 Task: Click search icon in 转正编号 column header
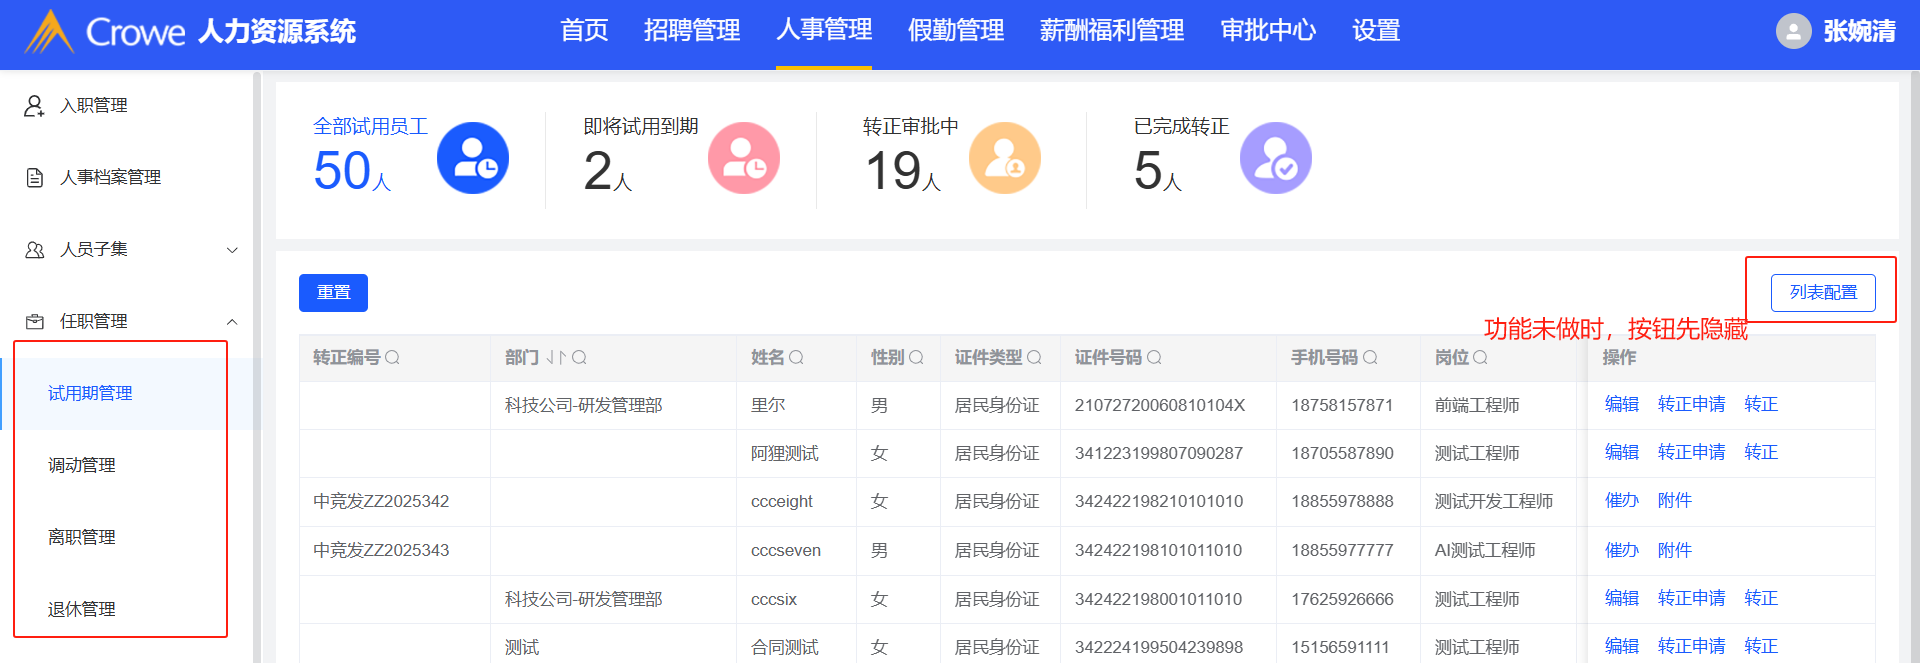[x=392, y=357]
